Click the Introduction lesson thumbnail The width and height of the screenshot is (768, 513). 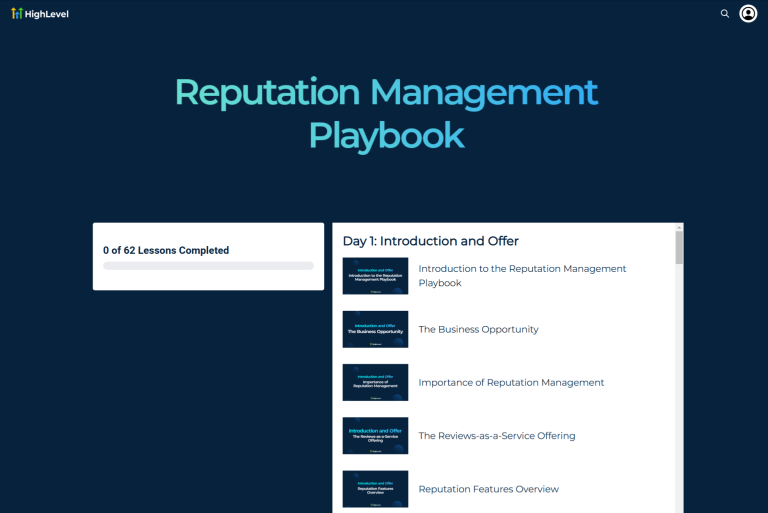[x=375, y=276]
